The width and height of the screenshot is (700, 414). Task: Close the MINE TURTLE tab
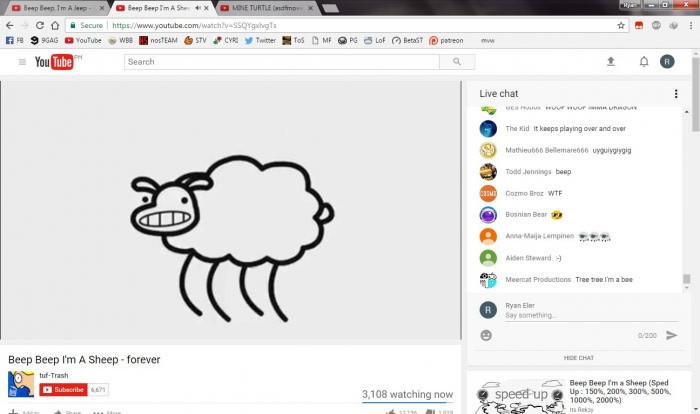310,8
